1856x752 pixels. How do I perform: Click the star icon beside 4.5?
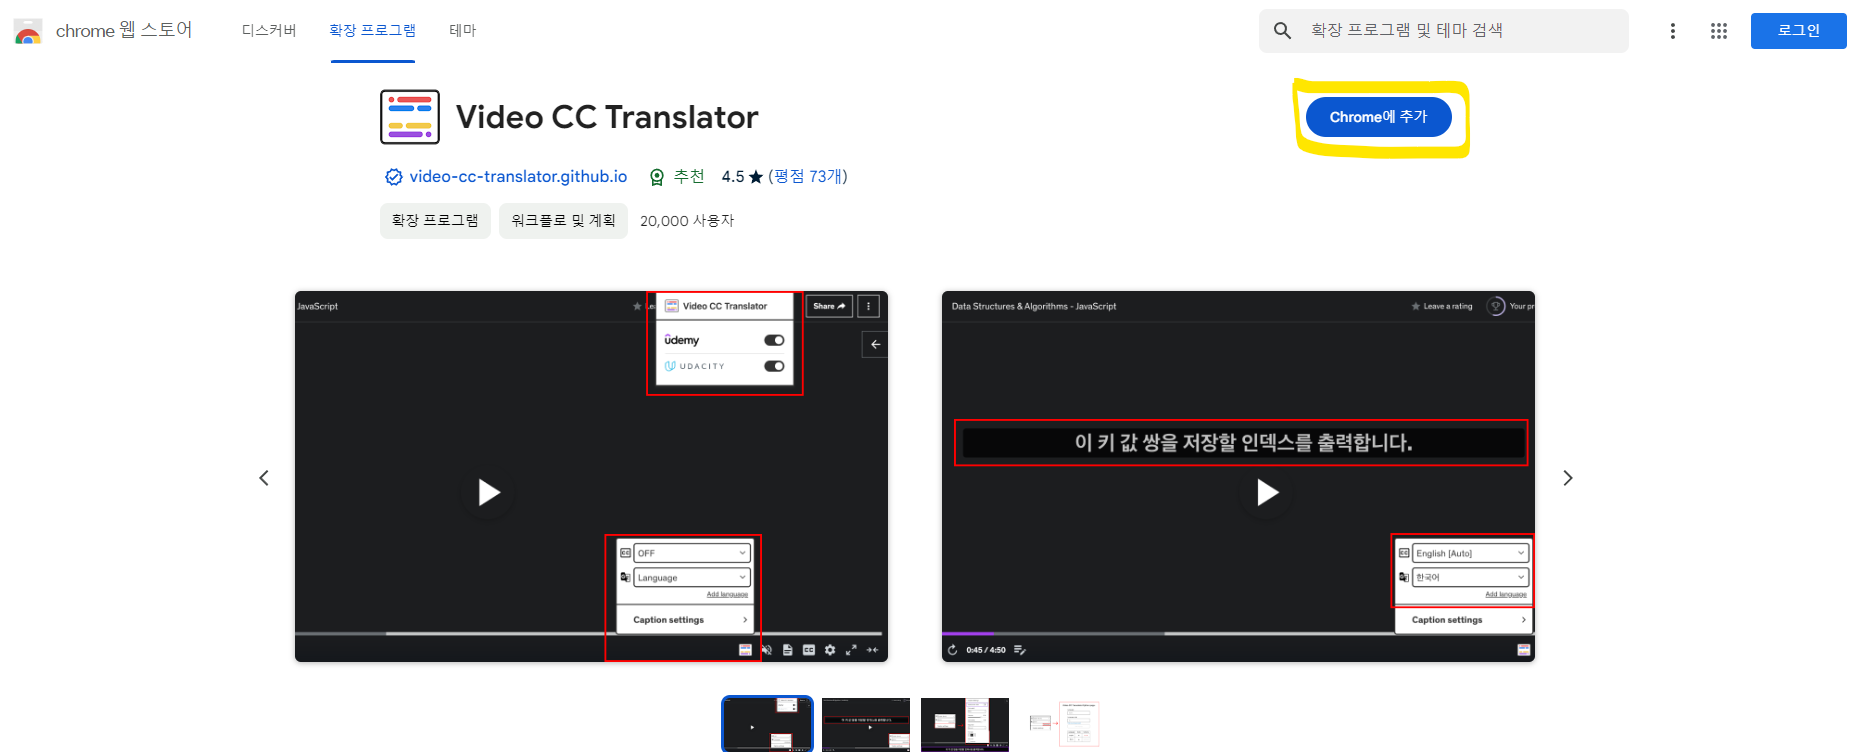pos(756,177)
